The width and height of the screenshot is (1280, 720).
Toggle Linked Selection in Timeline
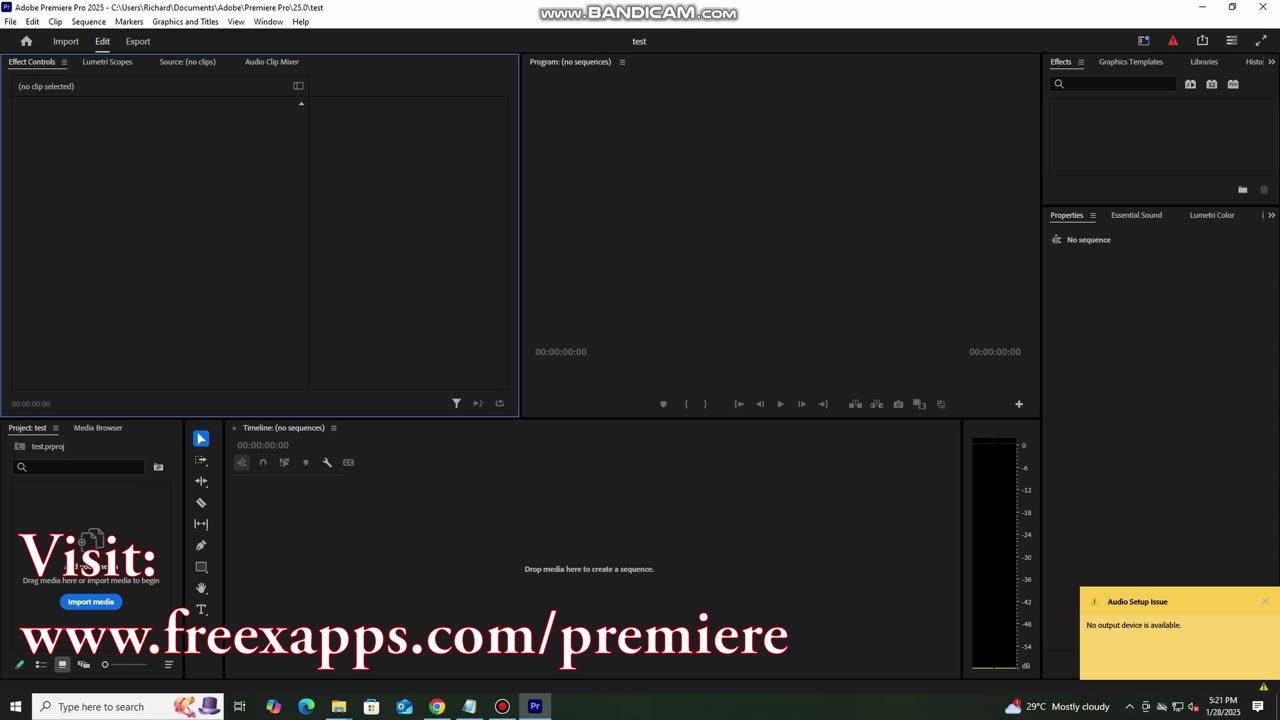pos(284,462)
